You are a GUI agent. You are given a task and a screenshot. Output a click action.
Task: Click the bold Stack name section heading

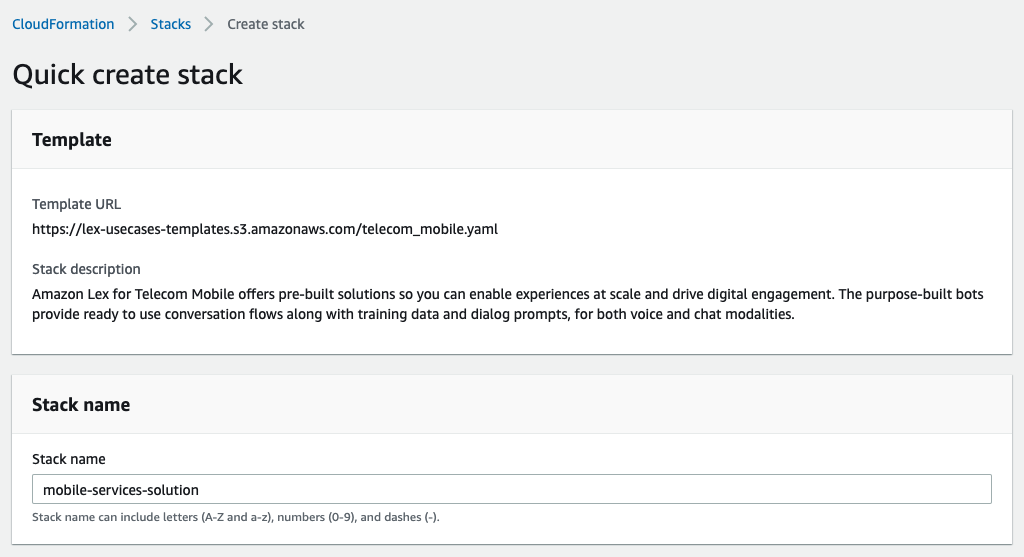click(x=81, y=405)
